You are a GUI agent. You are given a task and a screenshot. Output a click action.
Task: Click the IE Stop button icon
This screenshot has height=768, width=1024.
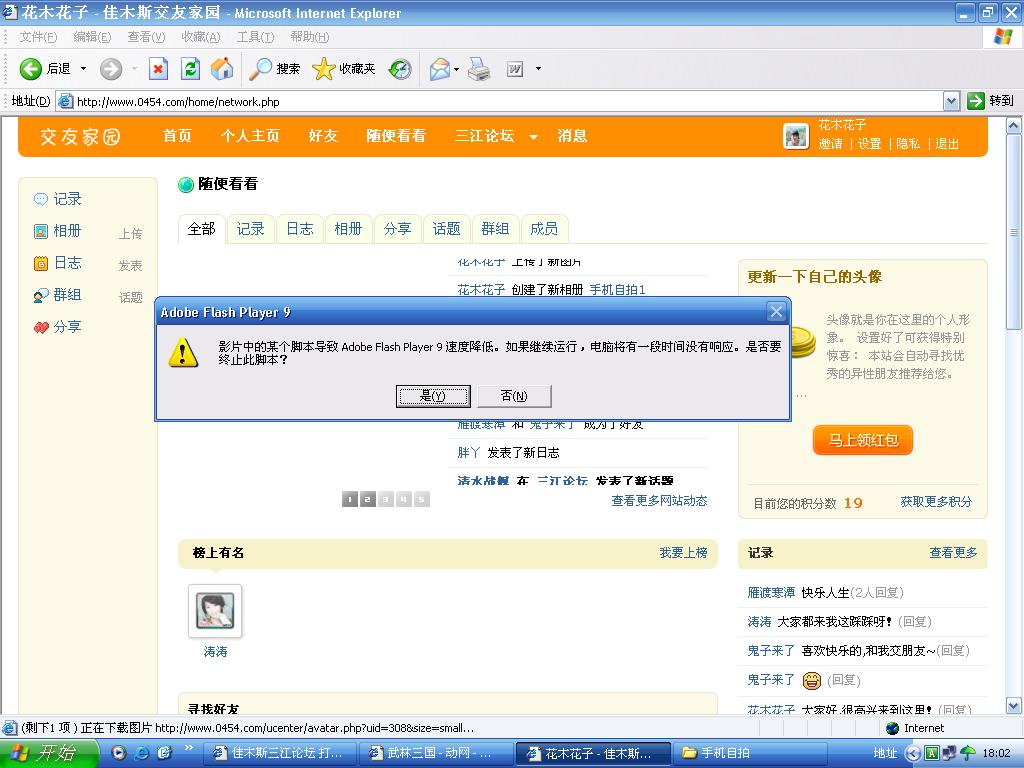[158, 69]
